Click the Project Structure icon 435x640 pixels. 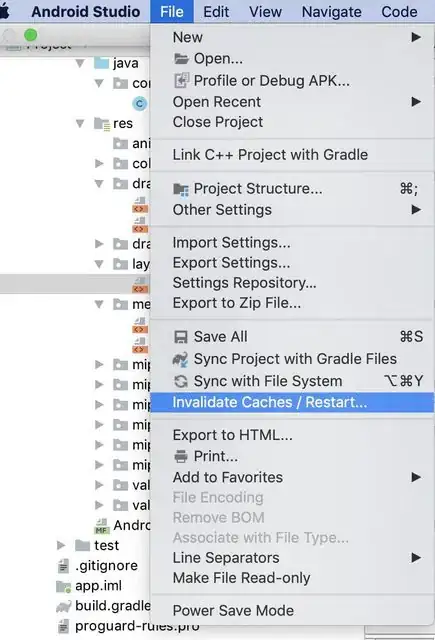tap(181, 189)
